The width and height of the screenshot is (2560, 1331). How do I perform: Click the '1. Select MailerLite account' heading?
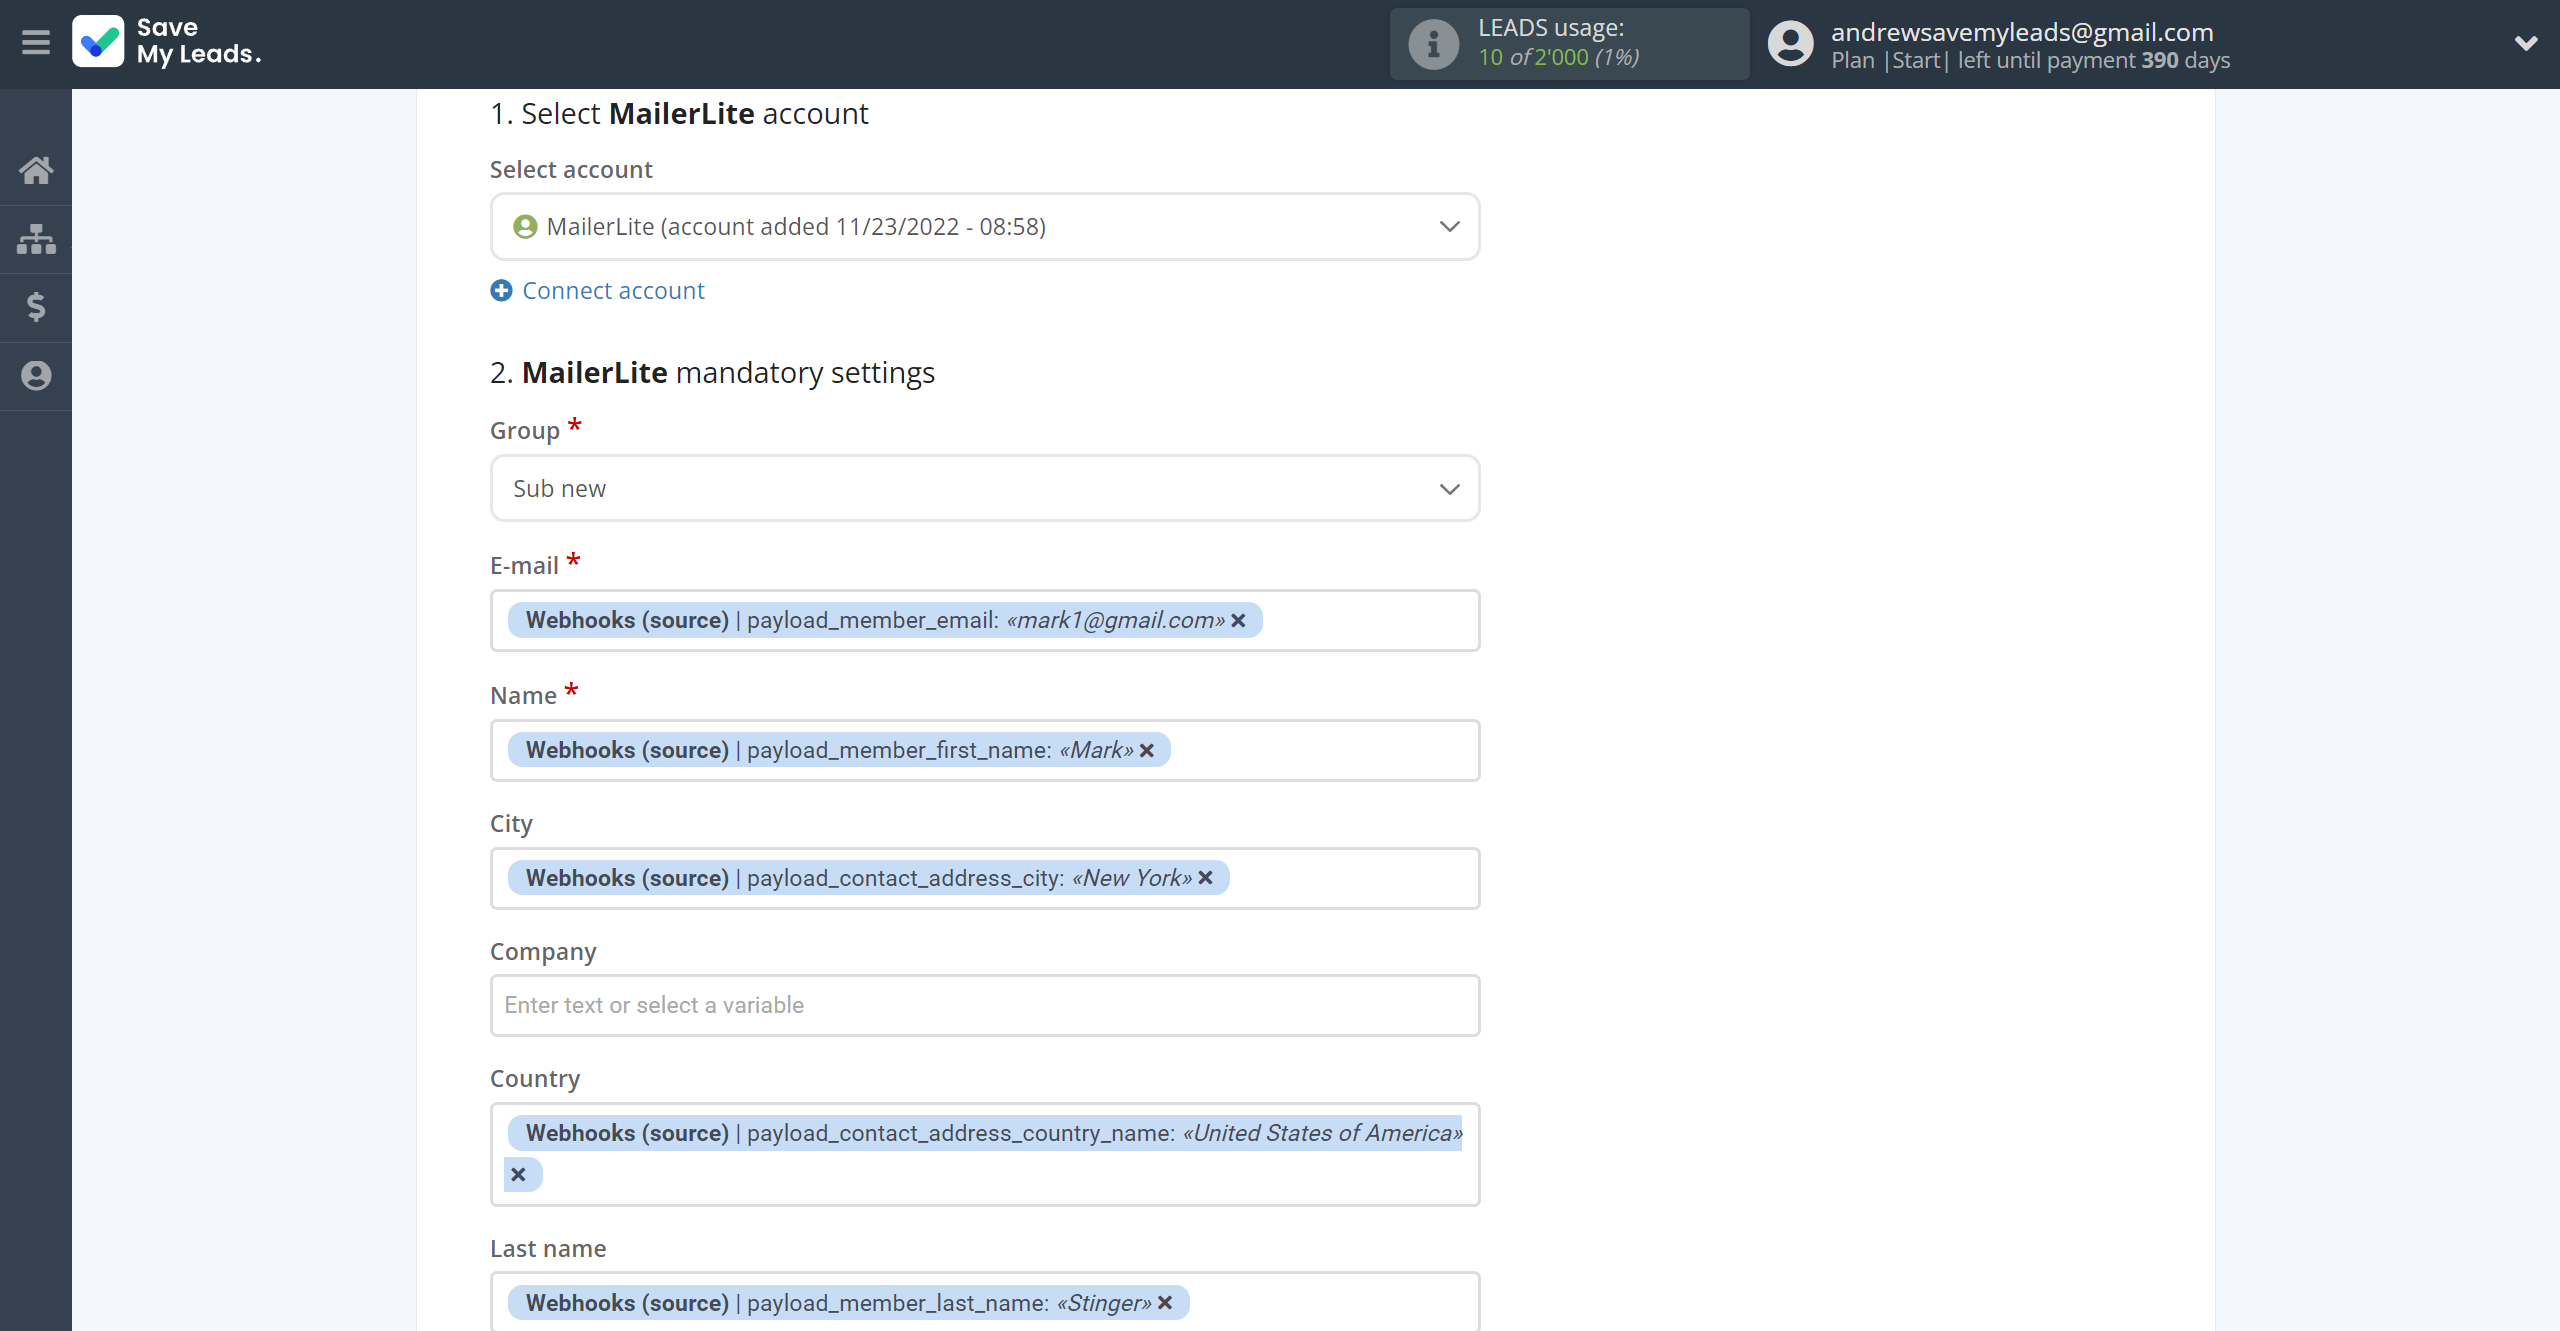pos(679,114)
